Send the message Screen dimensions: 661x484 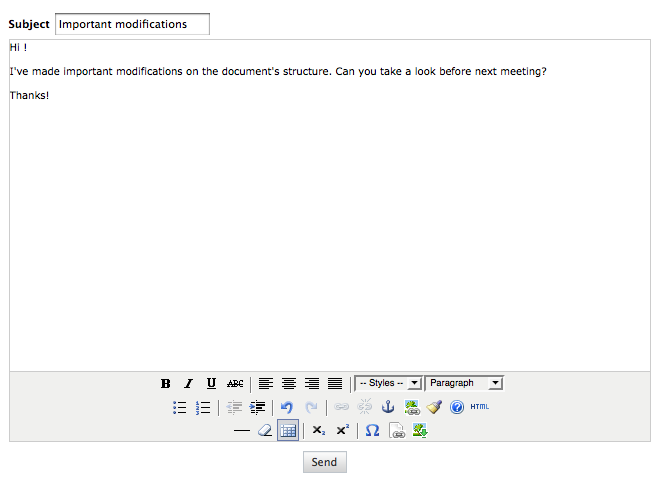coord(325,462)
